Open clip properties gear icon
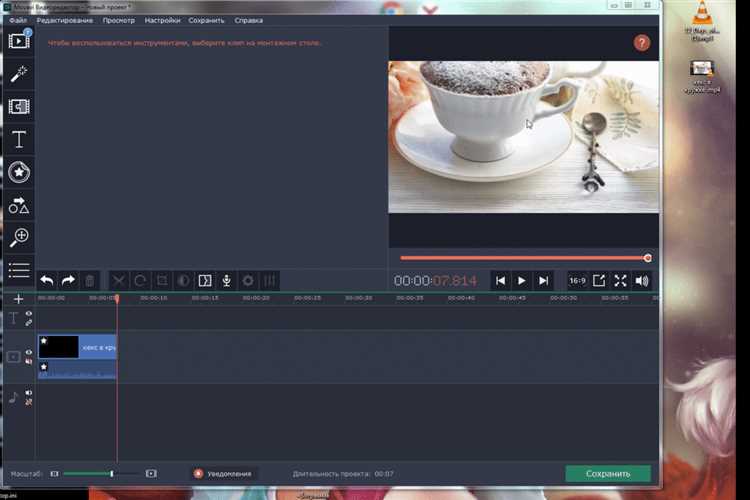 tap(248, 281)
